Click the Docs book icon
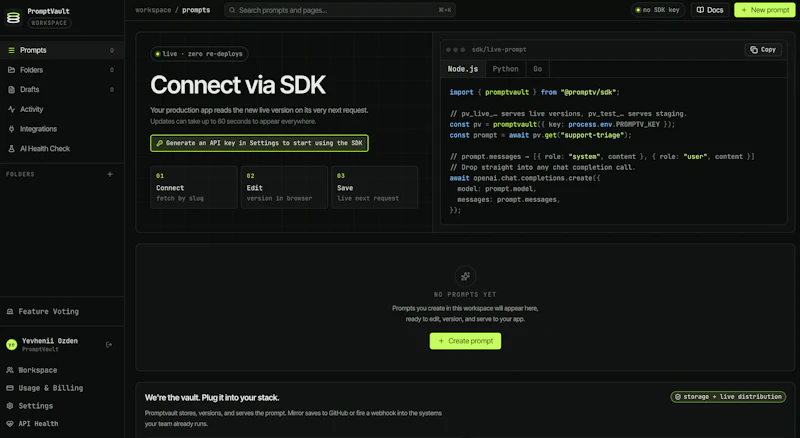This screenshot has height=438, width=800. [x=700, y=10]
